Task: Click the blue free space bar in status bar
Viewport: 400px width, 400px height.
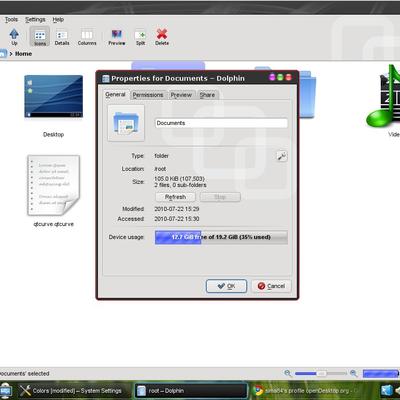Action: click(x=380, y=373)
